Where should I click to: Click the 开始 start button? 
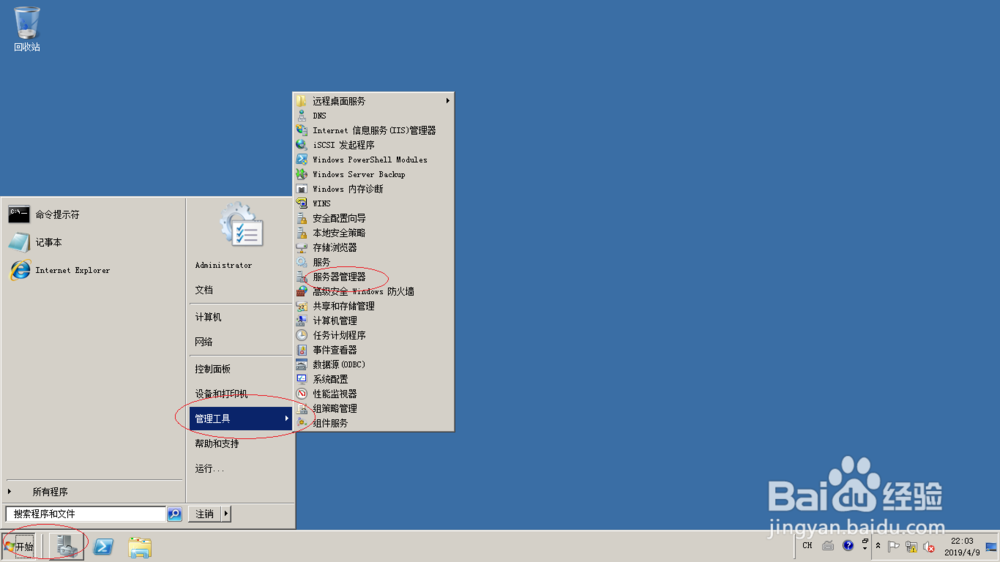(x=18, y=547)
